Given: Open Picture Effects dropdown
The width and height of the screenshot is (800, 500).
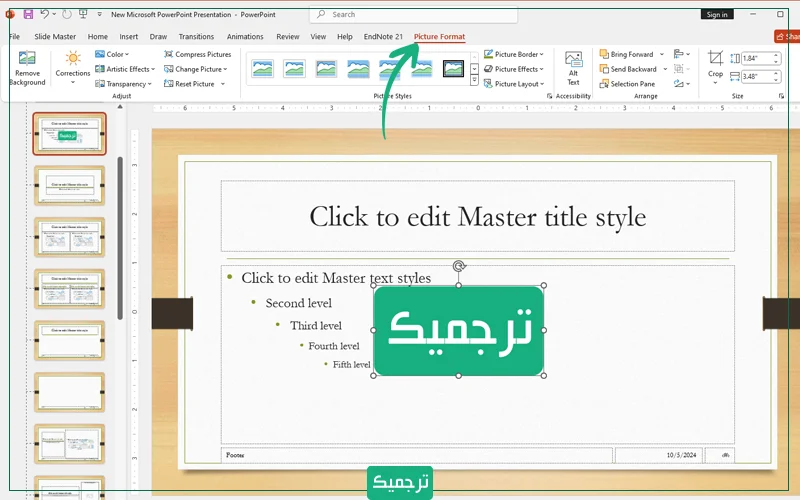Looking at the screenshot, I should 514,69.
